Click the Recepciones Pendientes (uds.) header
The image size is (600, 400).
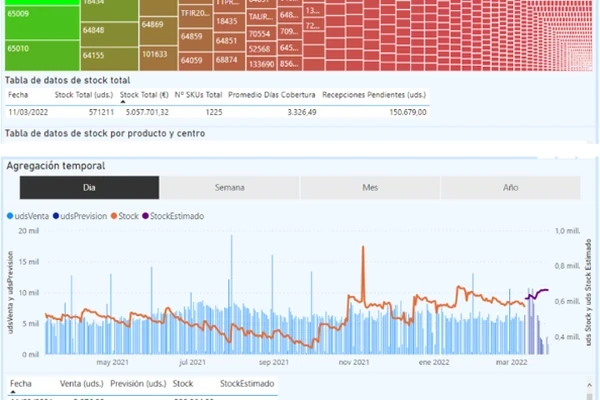tap(374, 94)
